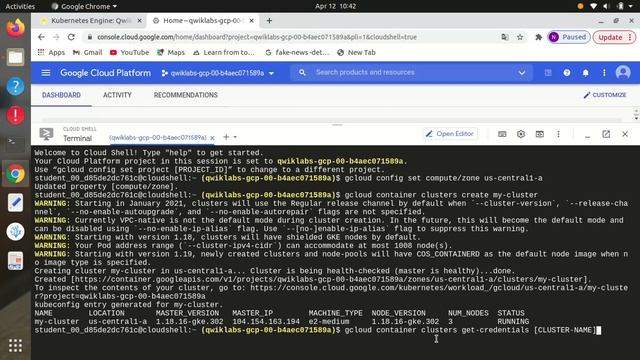Open a new Chrome tab
Image resolution: width=640 pixels, height=360 pixels.
click(x=269, y=20)
